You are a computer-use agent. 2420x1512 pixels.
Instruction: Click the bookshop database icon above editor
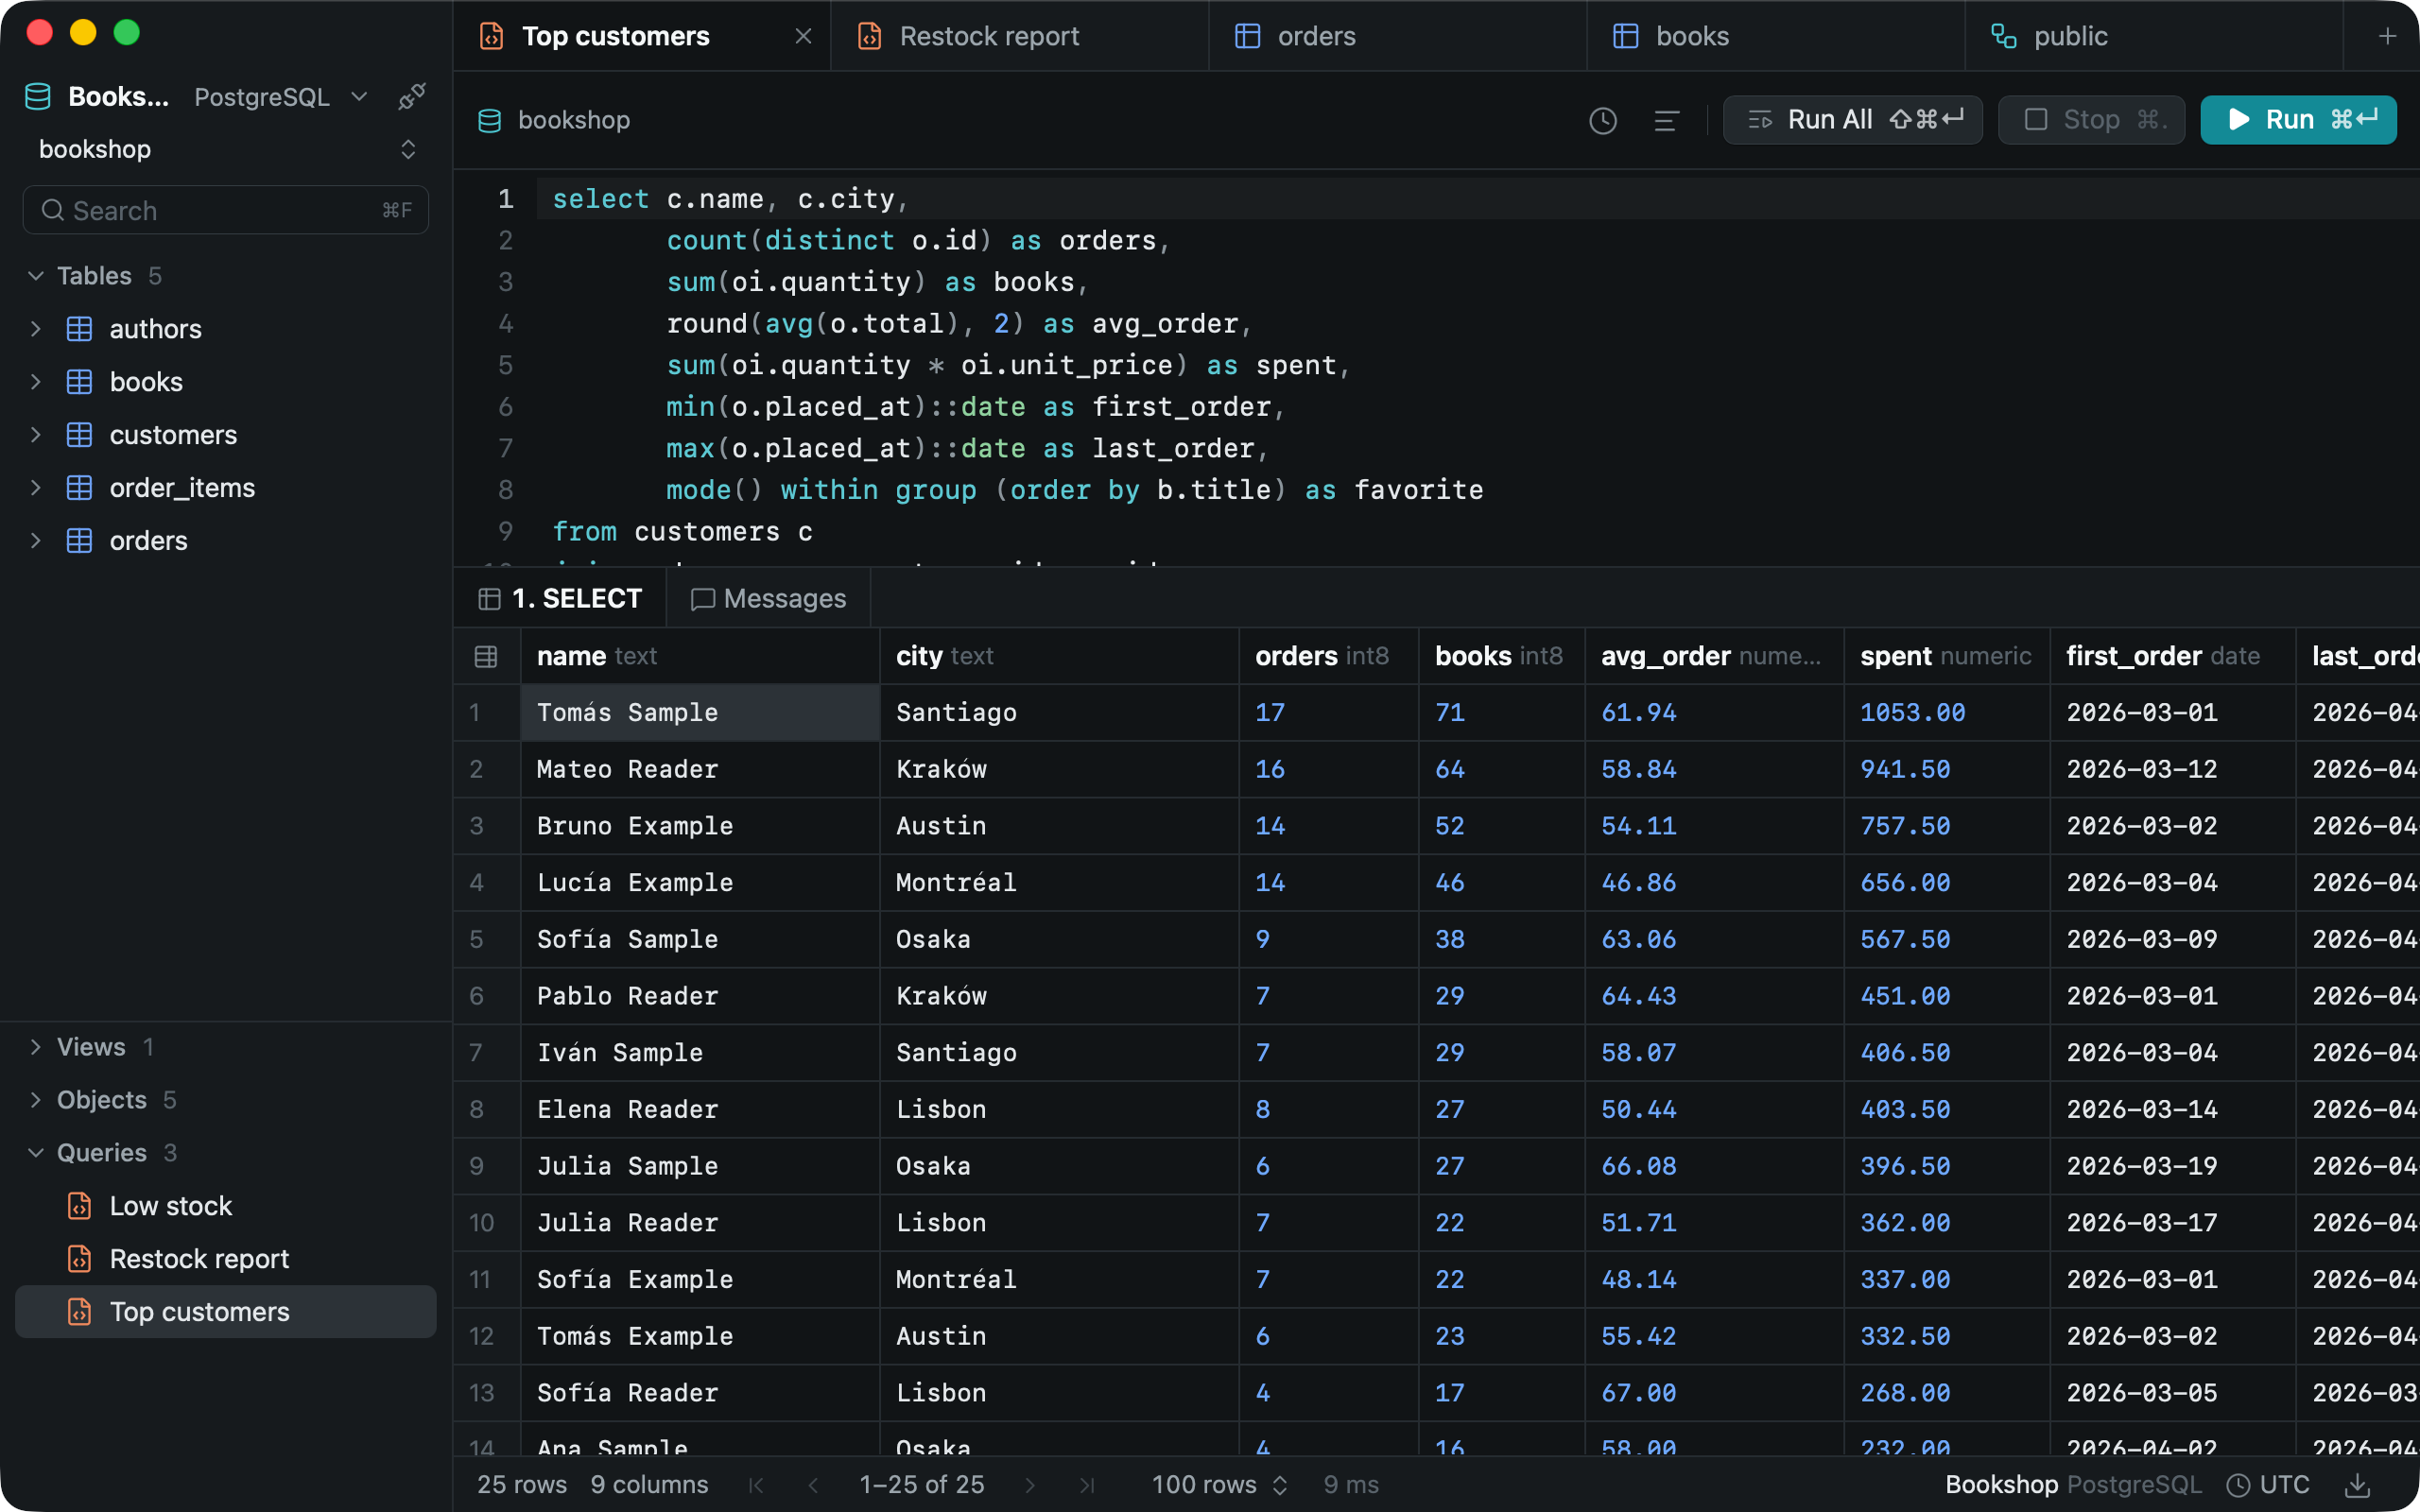[490, 121]
